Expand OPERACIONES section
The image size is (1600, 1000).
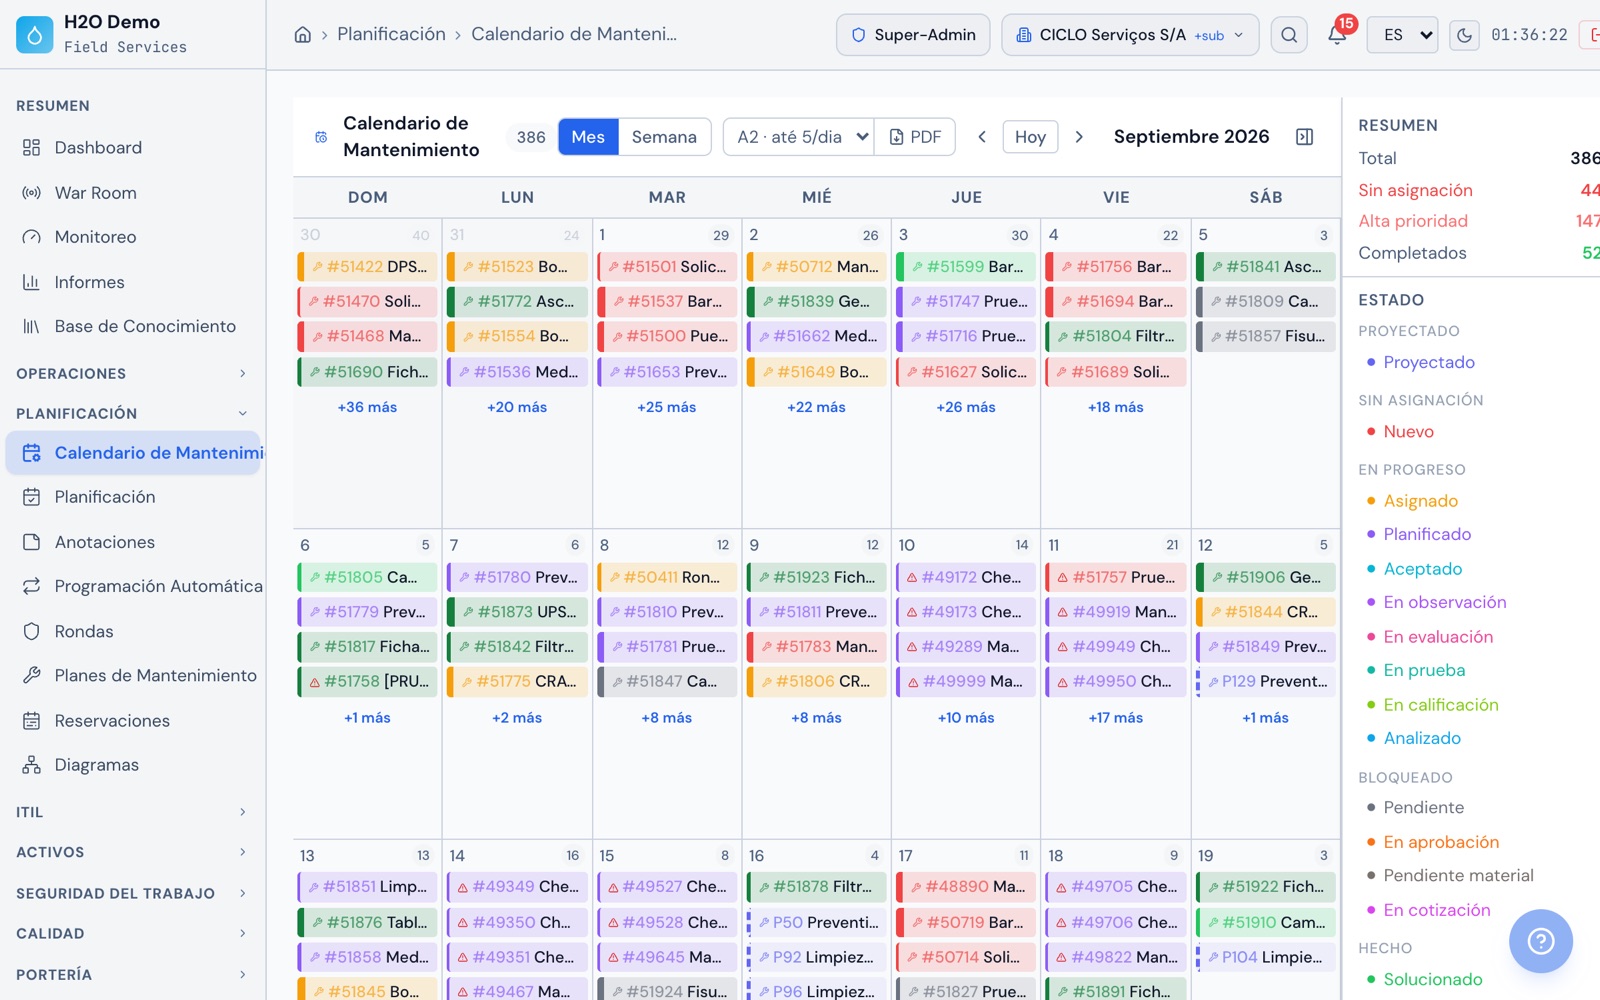(130, 373)
